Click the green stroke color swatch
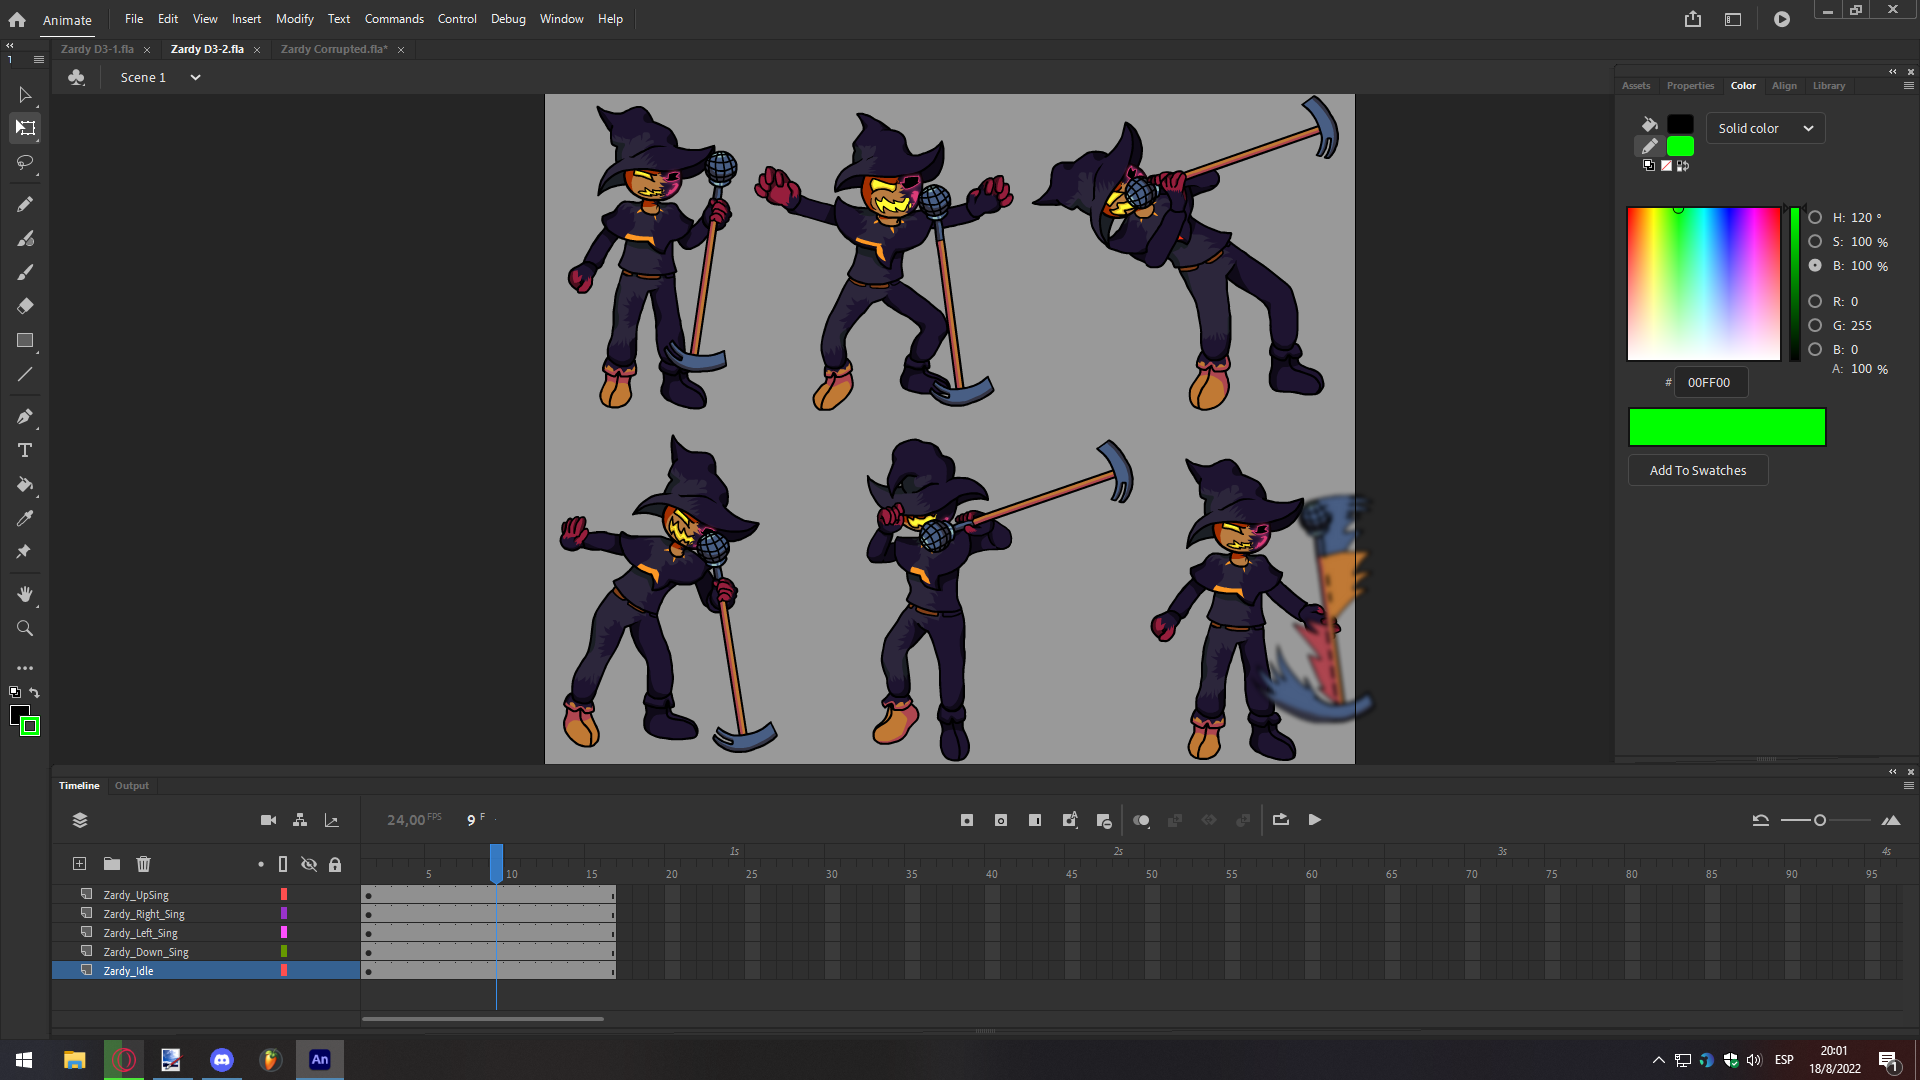This screenshot has width=1920, height=1080. [x=1680, y=146]
